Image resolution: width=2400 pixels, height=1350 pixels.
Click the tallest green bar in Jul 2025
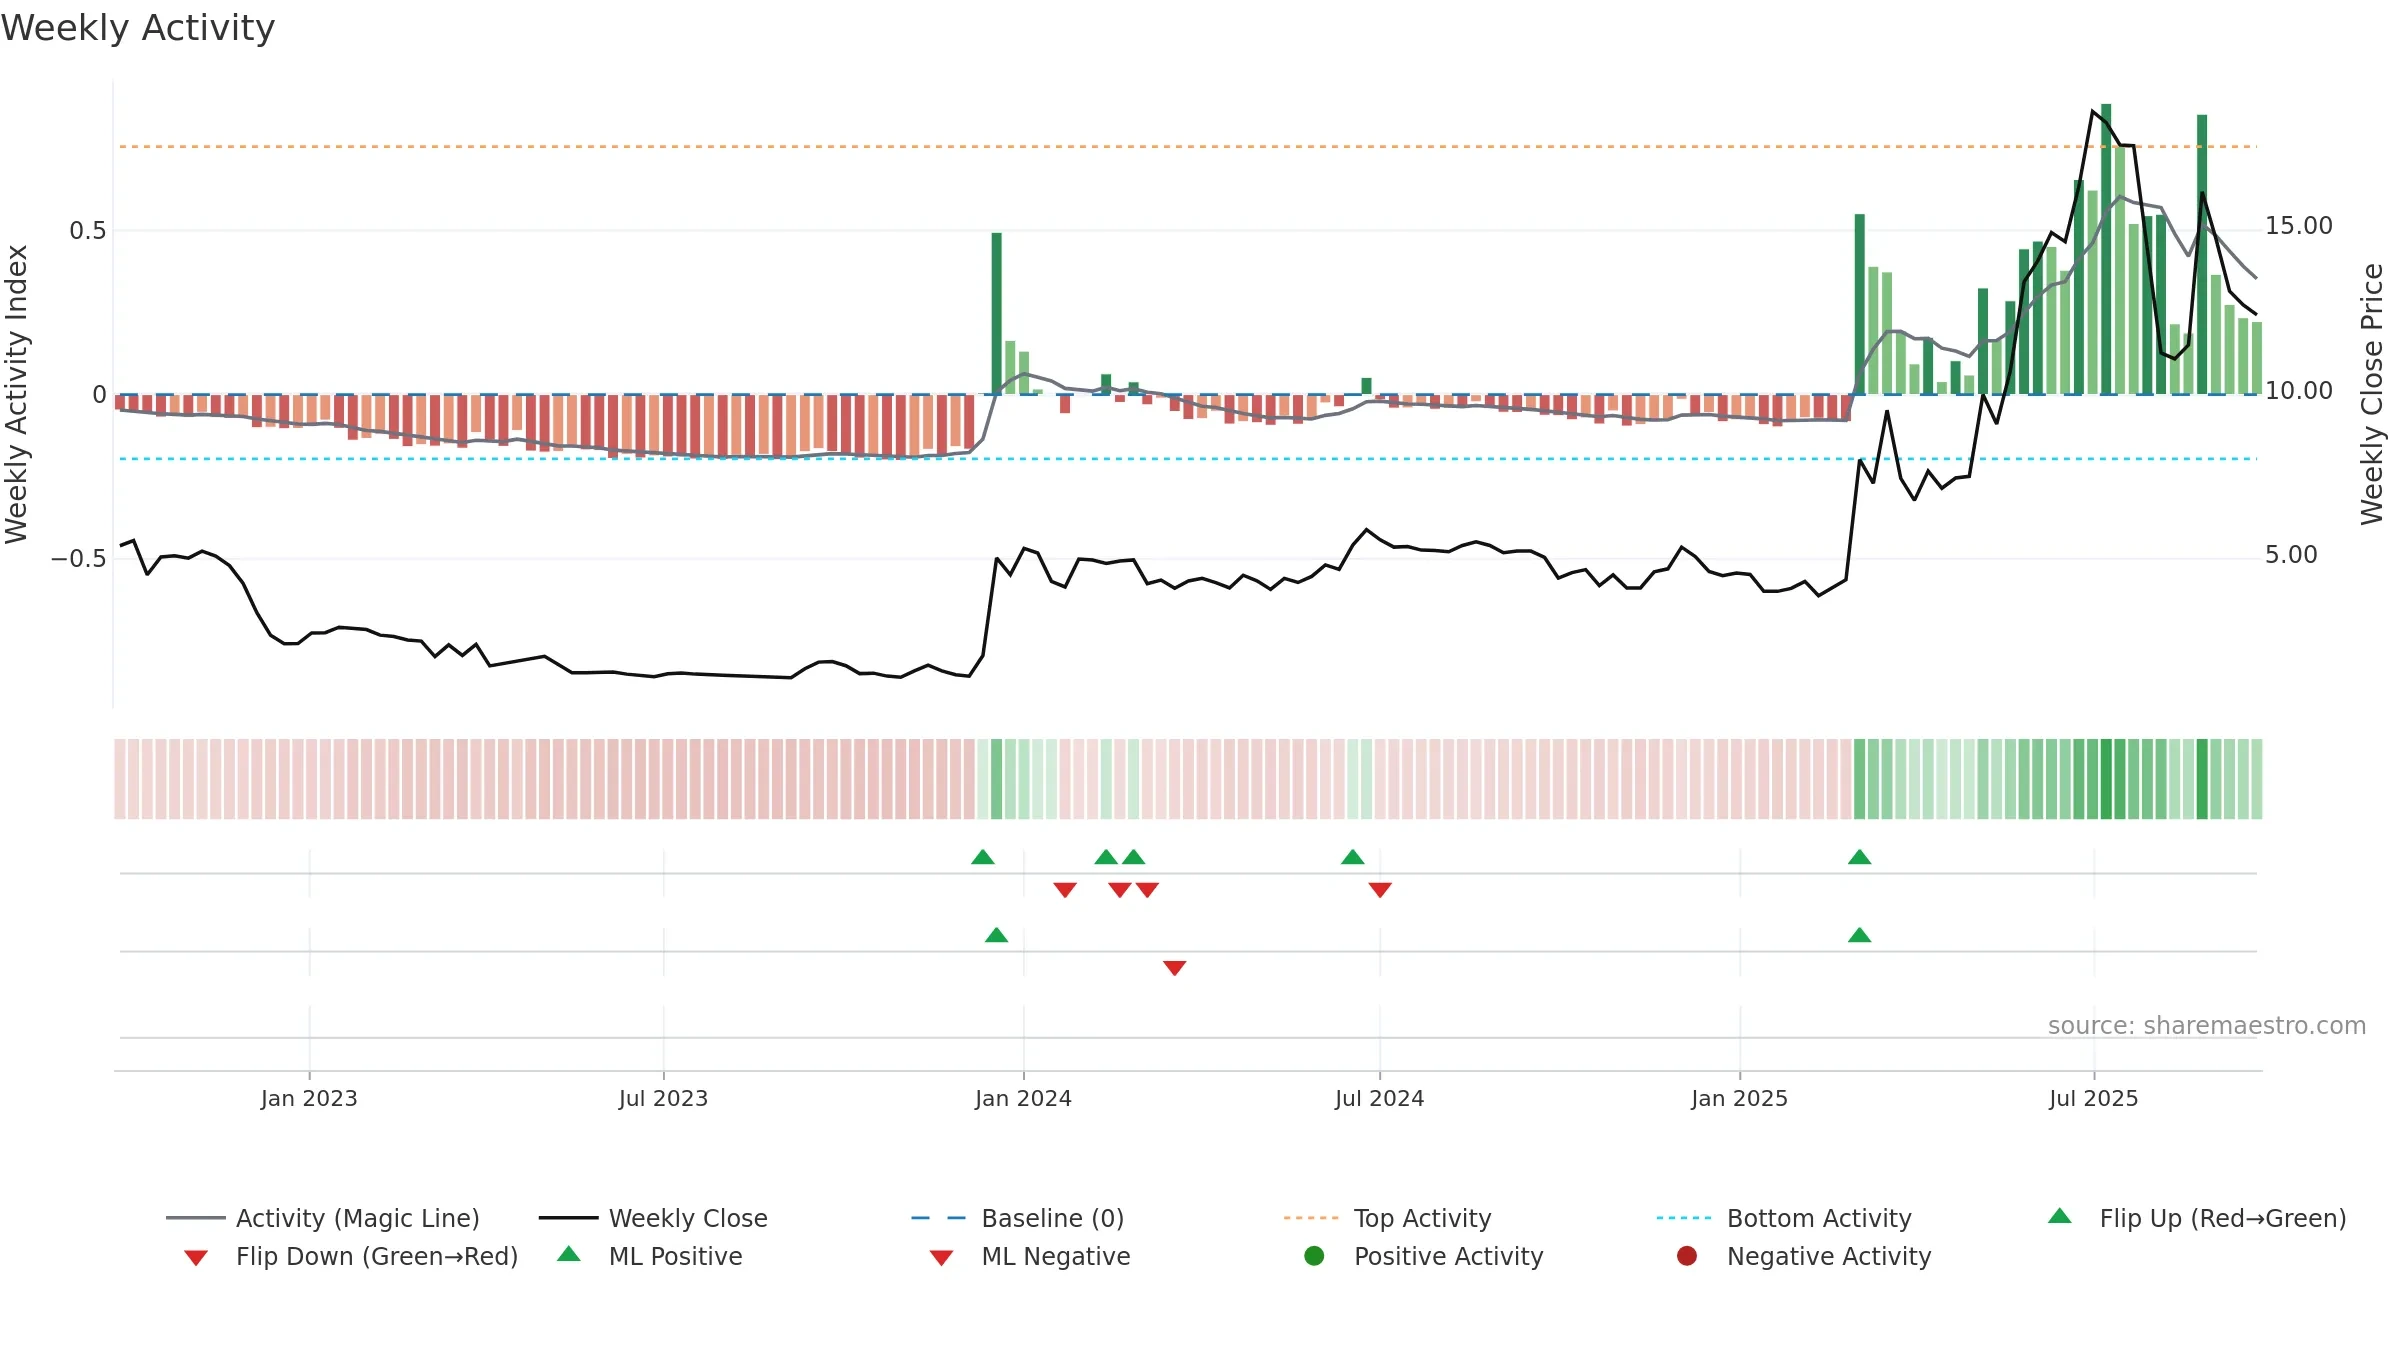(x=2106, y=249)
